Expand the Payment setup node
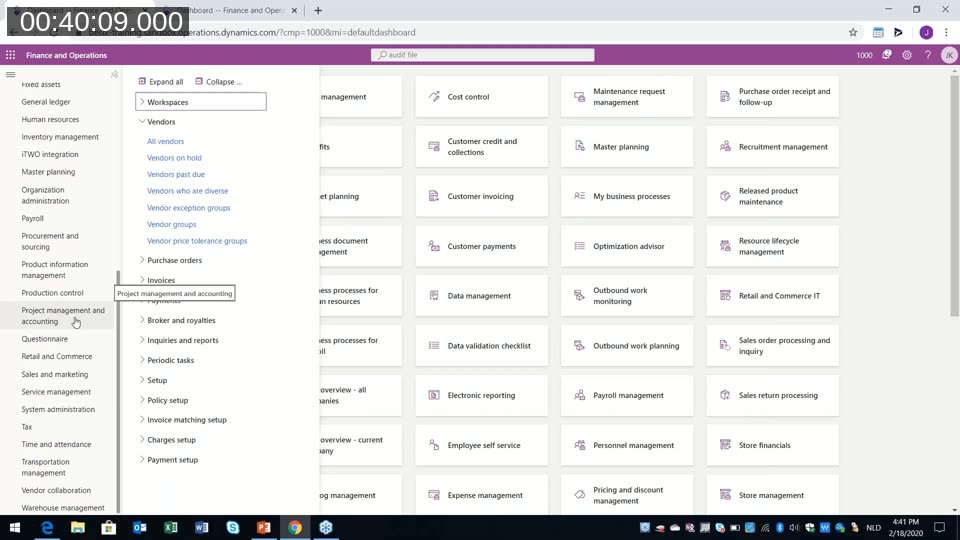The height and width of the screenshot is (540, 960). [x=168, y=460]
